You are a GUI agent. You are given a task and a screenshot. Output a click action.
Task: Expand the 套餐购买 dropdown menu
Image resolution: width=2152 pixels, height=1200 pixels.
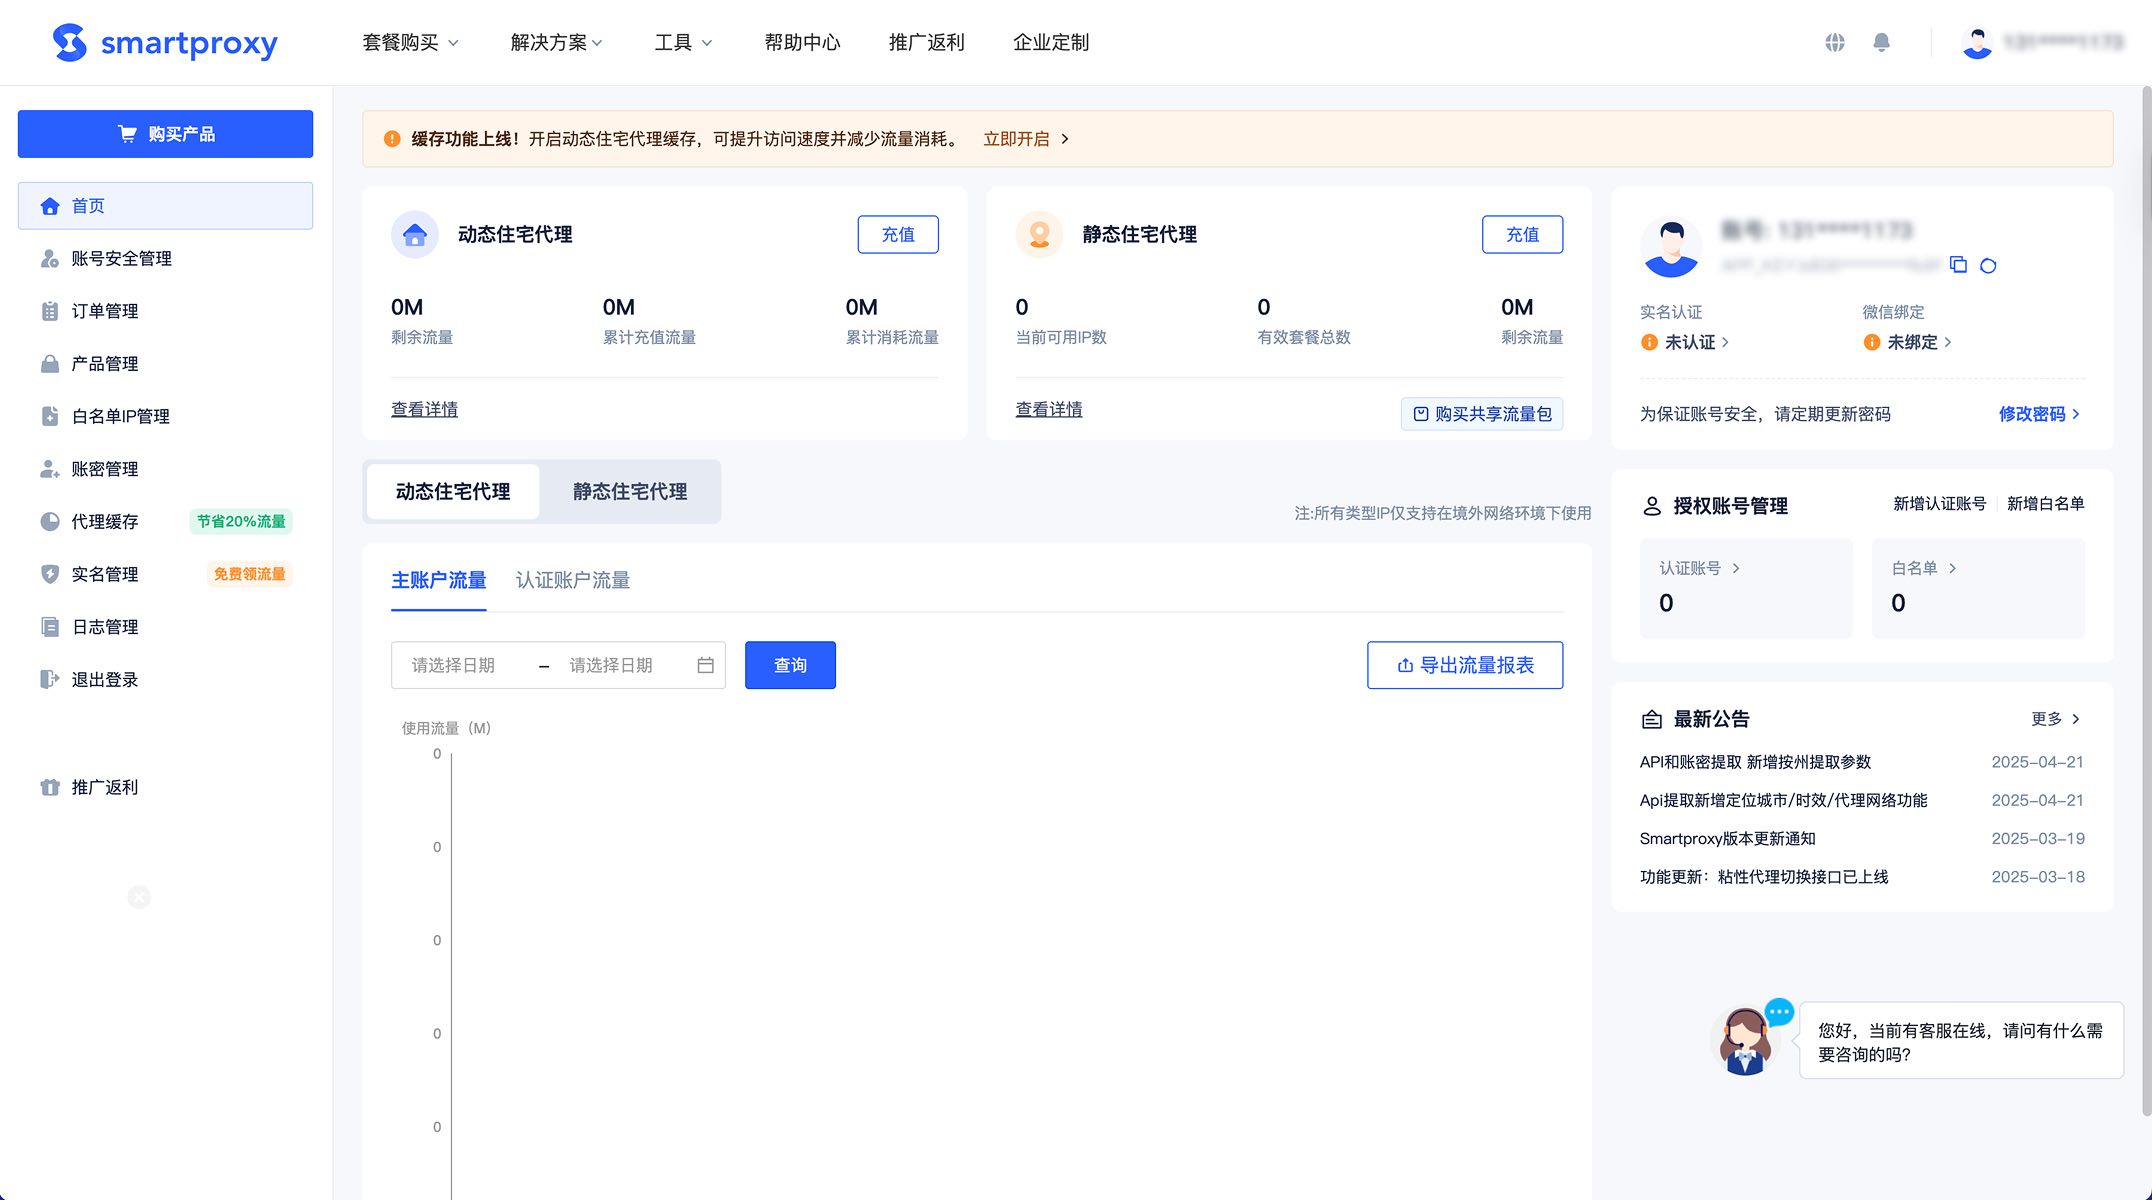point(410,42)
